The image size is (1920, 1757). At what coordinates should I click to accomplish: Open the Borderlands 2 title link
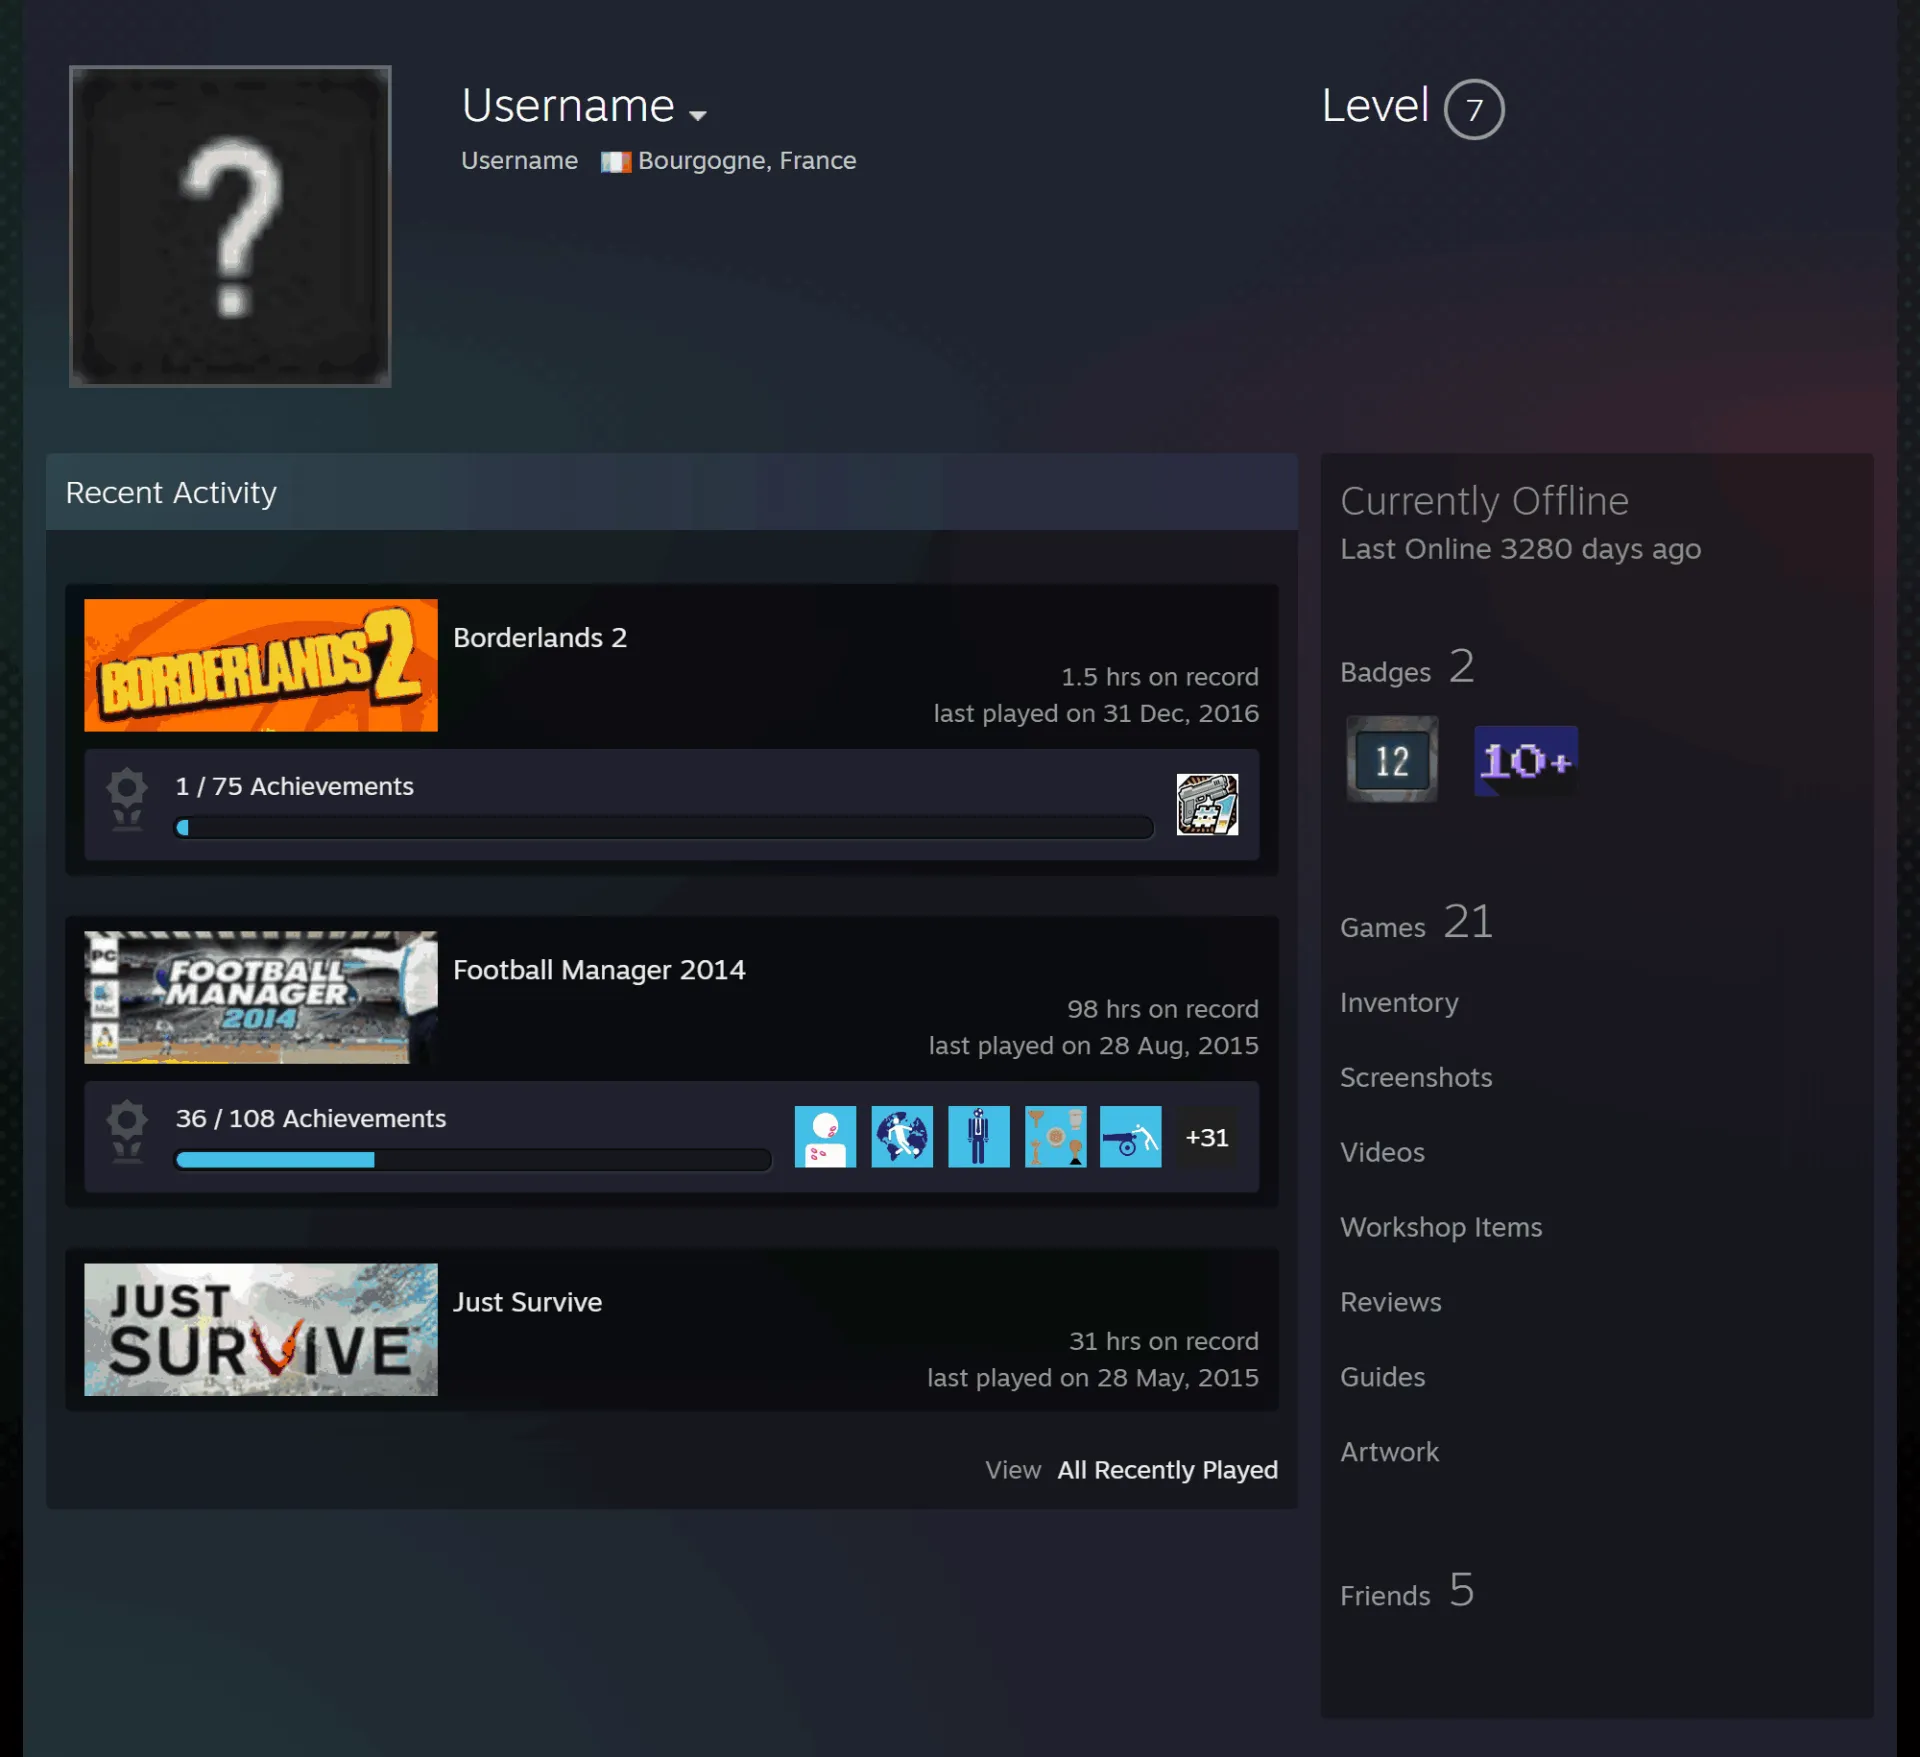(x=540, y=638)
